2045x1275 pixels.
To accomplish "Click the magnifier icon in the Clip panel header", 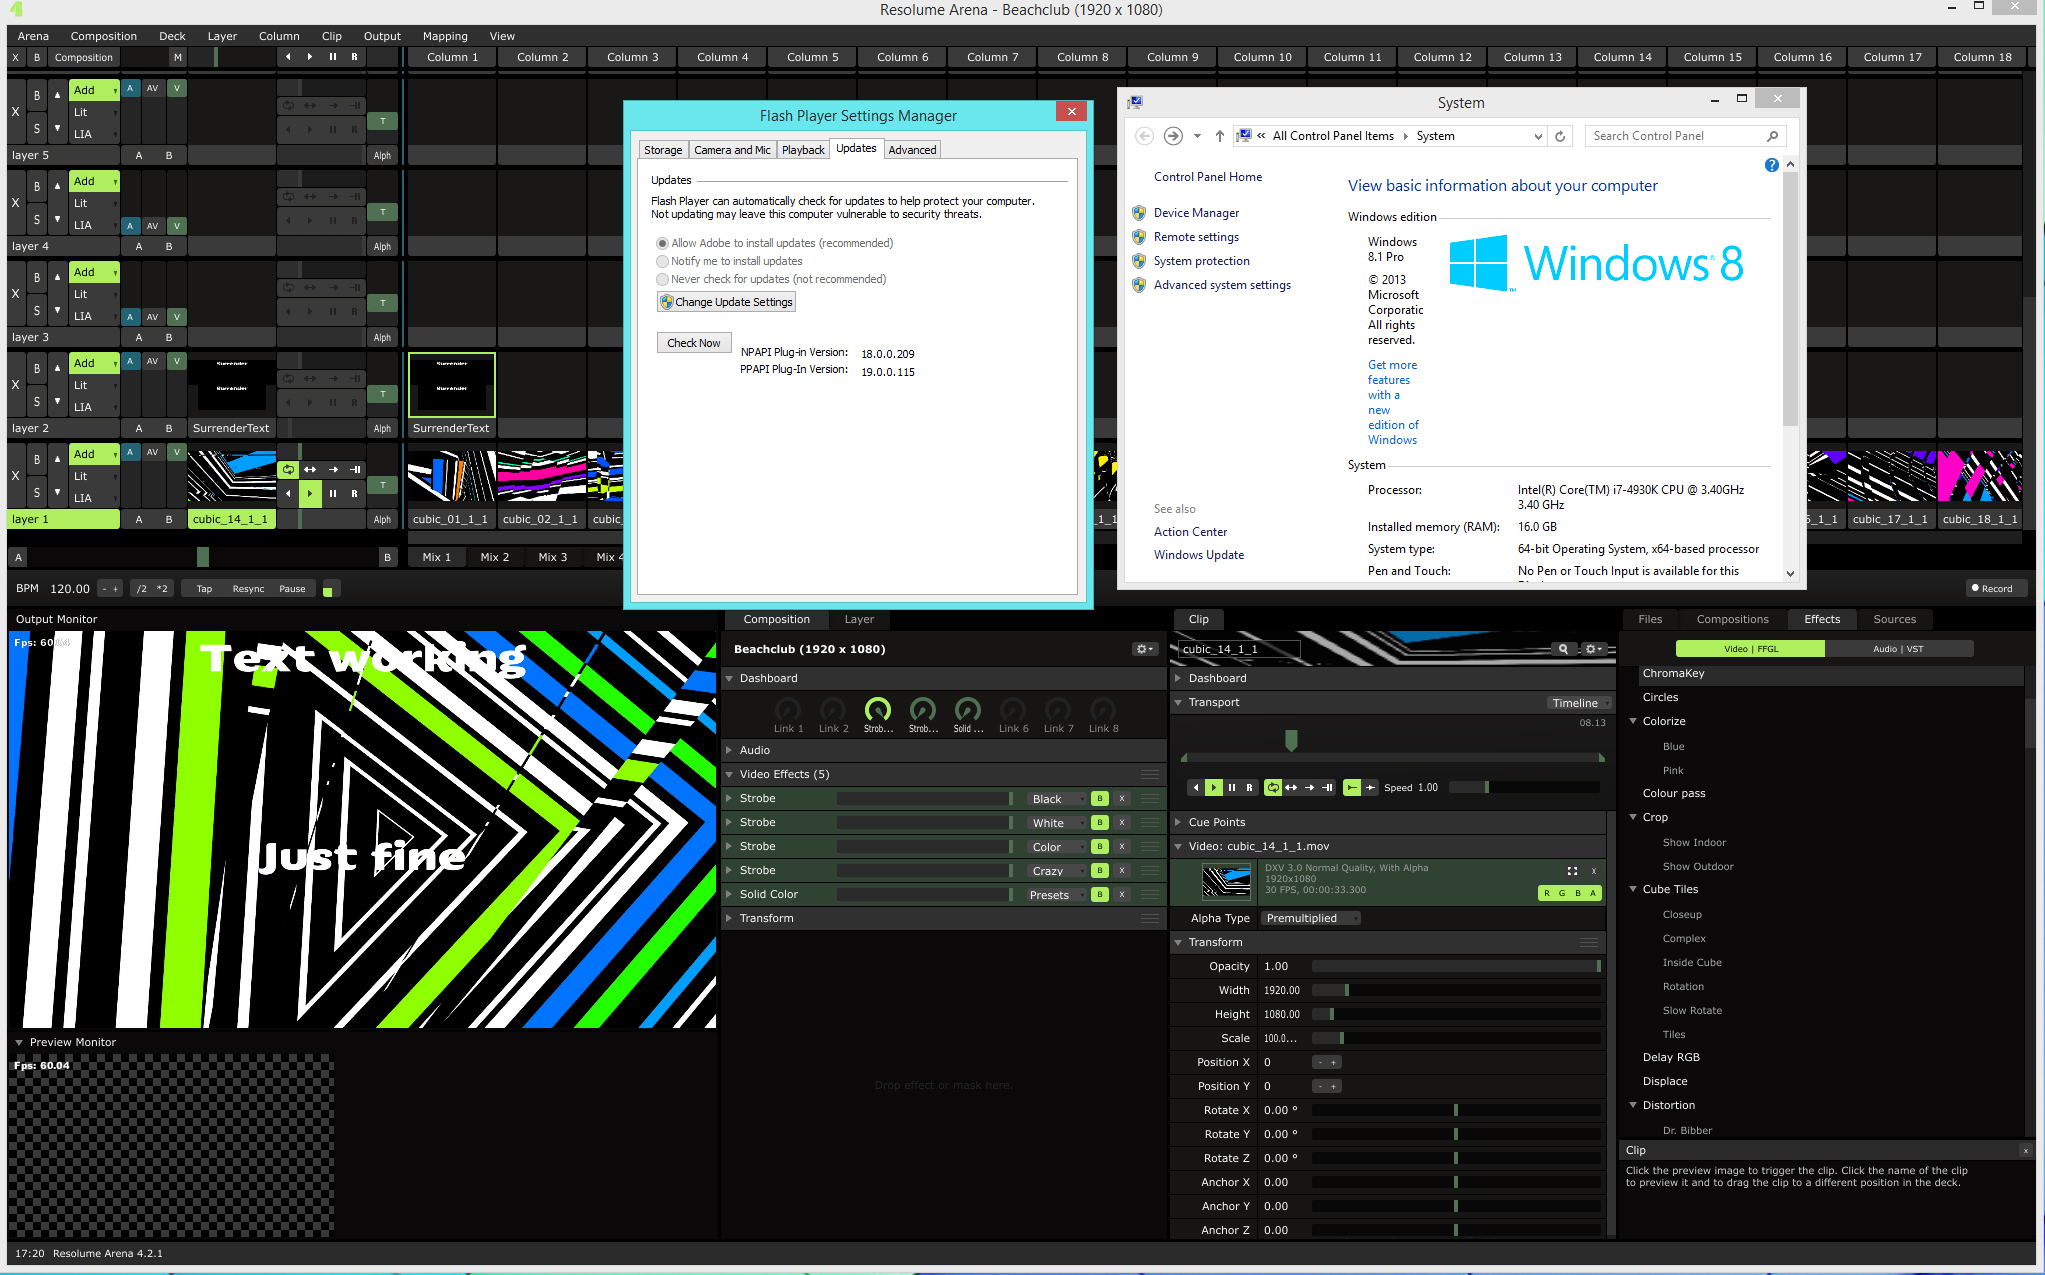I will (x=1563, y=649).
